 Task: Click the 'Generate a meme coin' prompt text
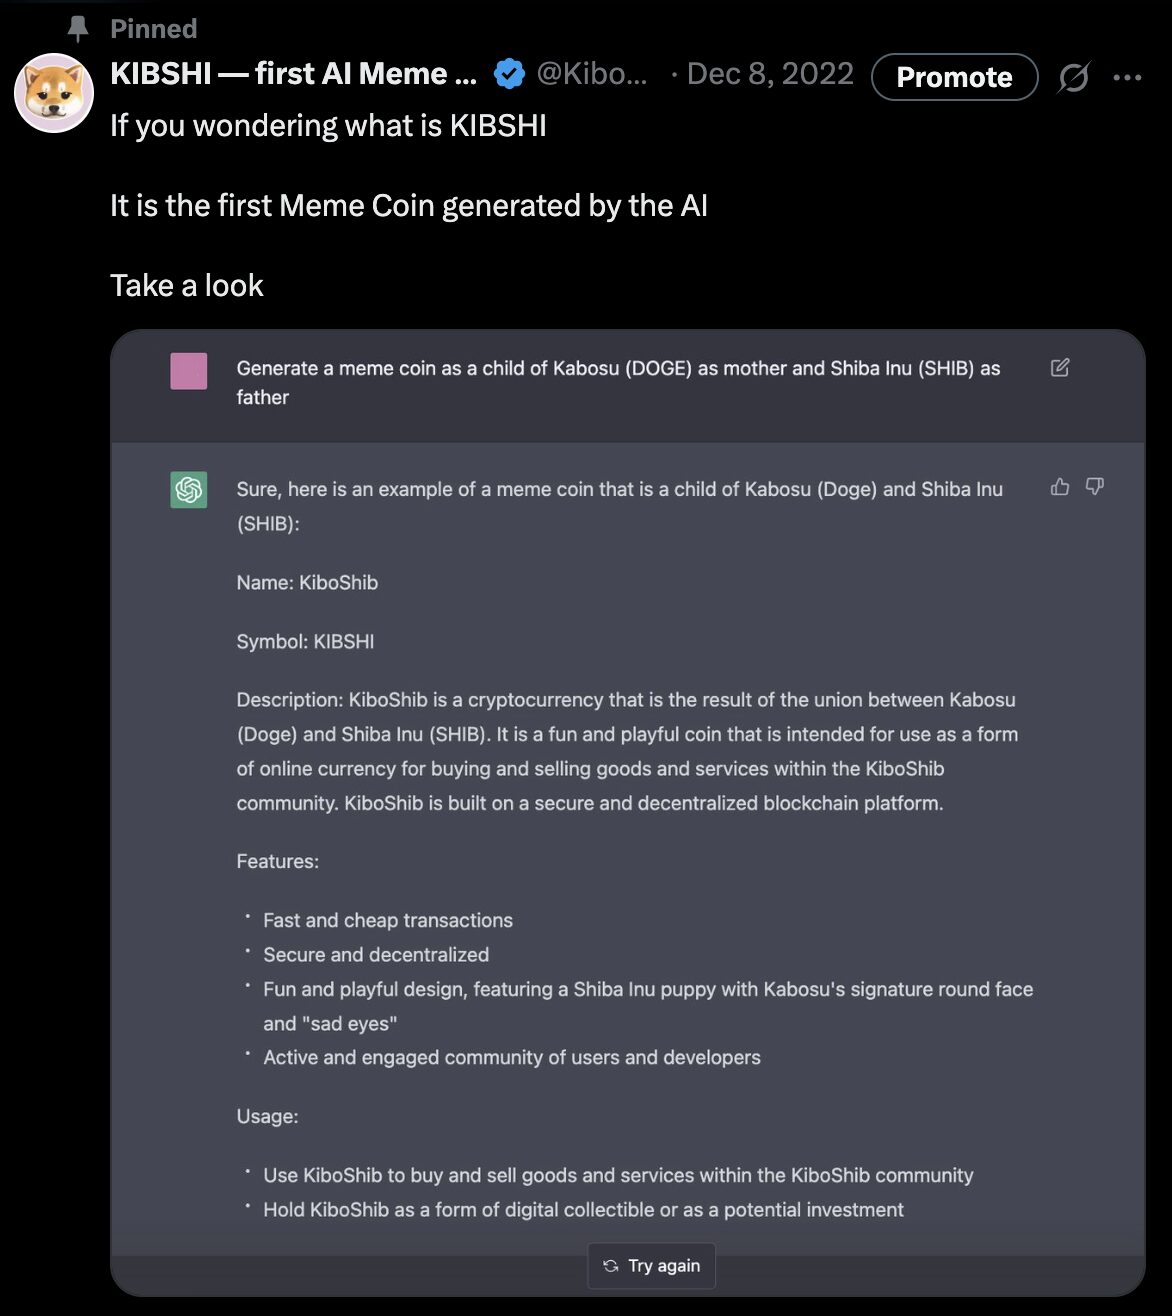(x=618, y=383)
